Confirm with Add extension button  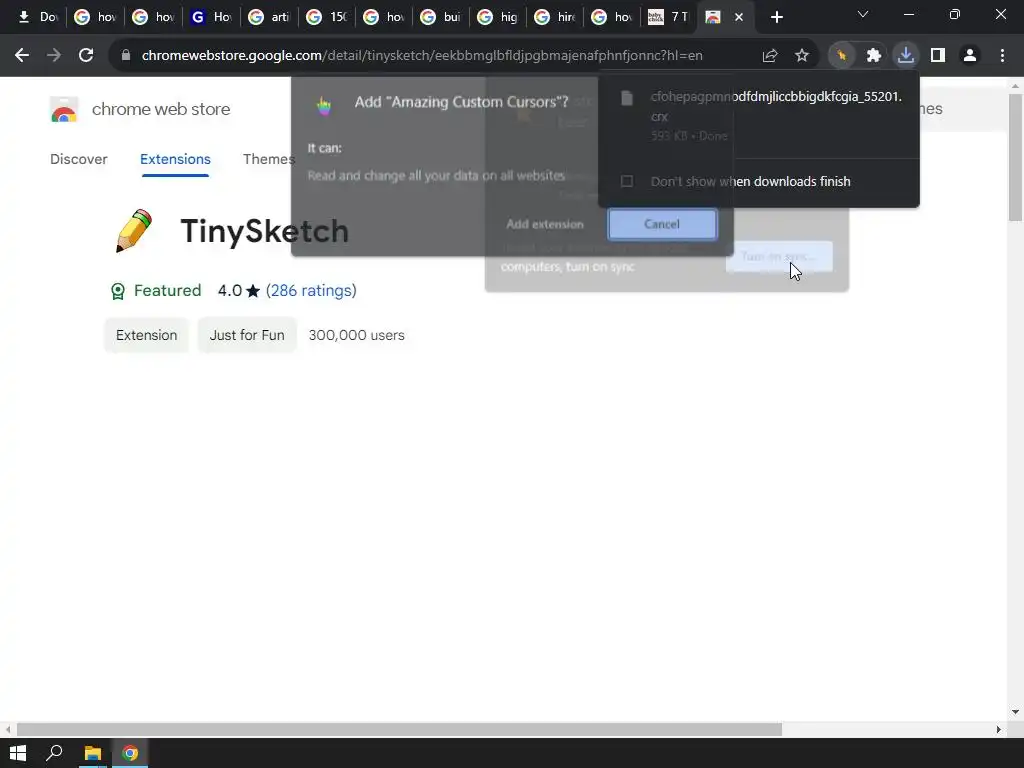(x=545, y=224)
